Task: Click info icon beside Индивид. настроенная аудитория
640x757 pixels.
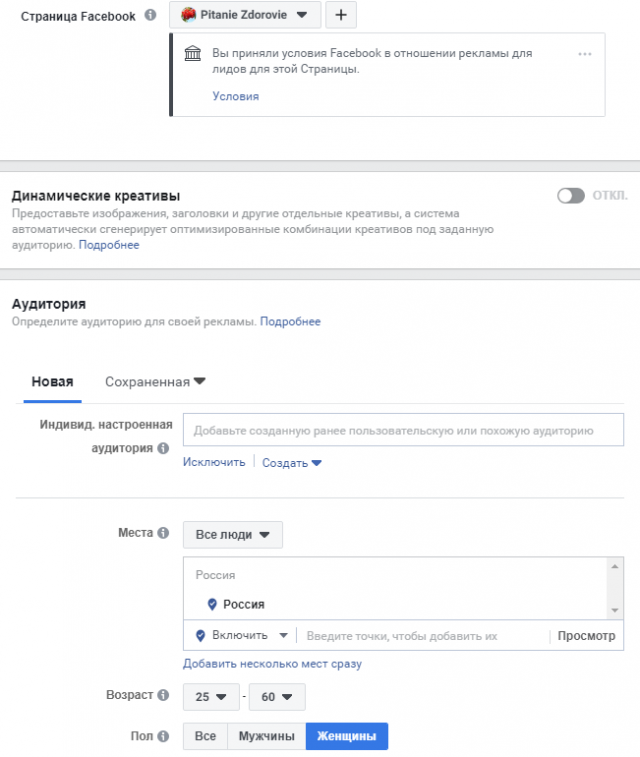Action: click(164, 448)
